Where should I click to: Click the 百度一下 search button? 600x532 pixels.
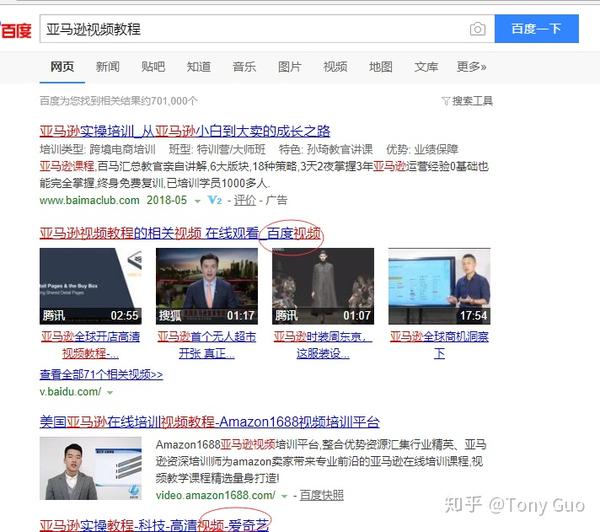(536, 29)
